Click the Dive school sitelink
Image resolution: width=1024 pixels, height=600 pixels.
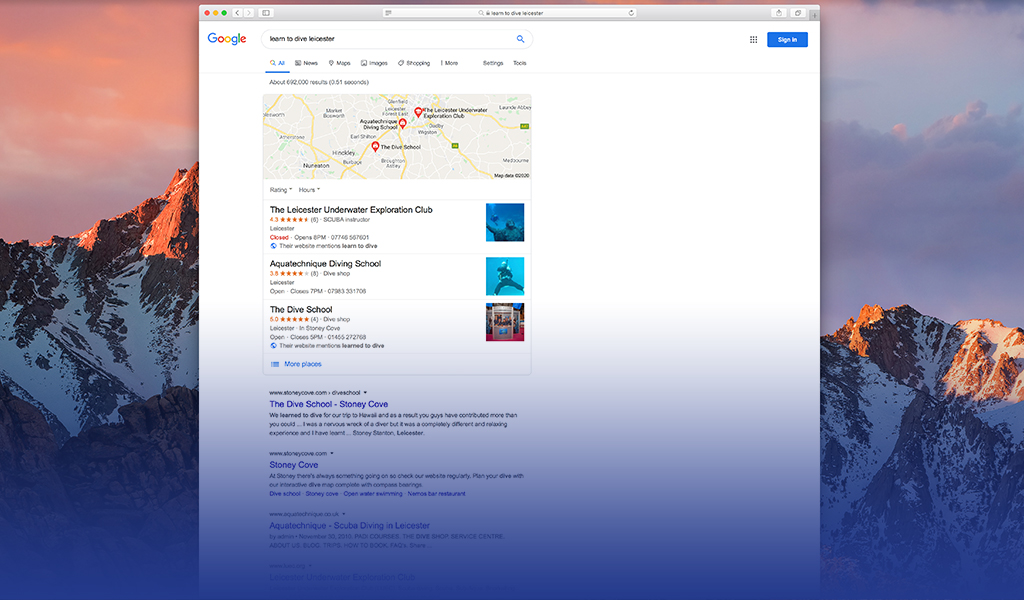[285, 494]
